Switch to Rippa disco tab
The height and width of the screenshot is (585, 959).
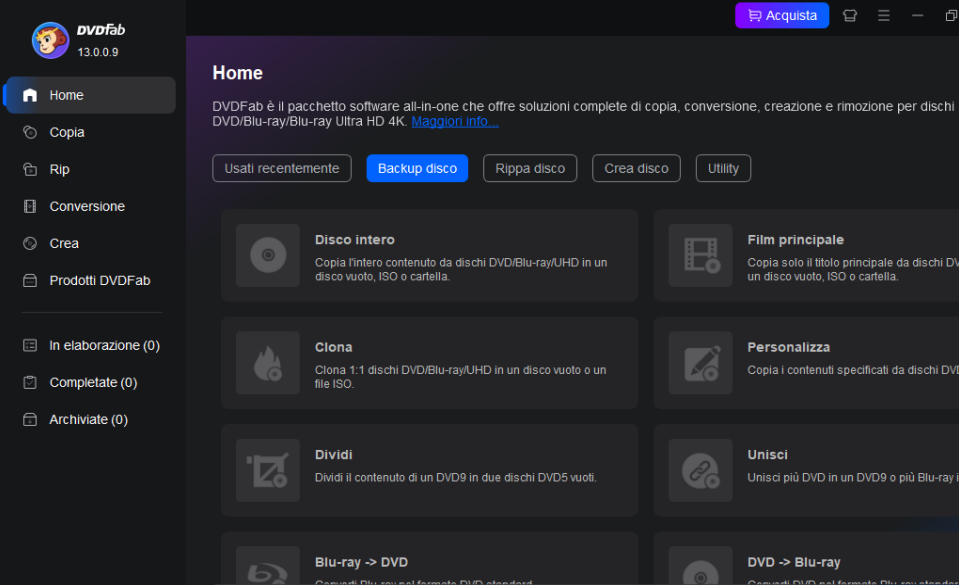[530, 168]
